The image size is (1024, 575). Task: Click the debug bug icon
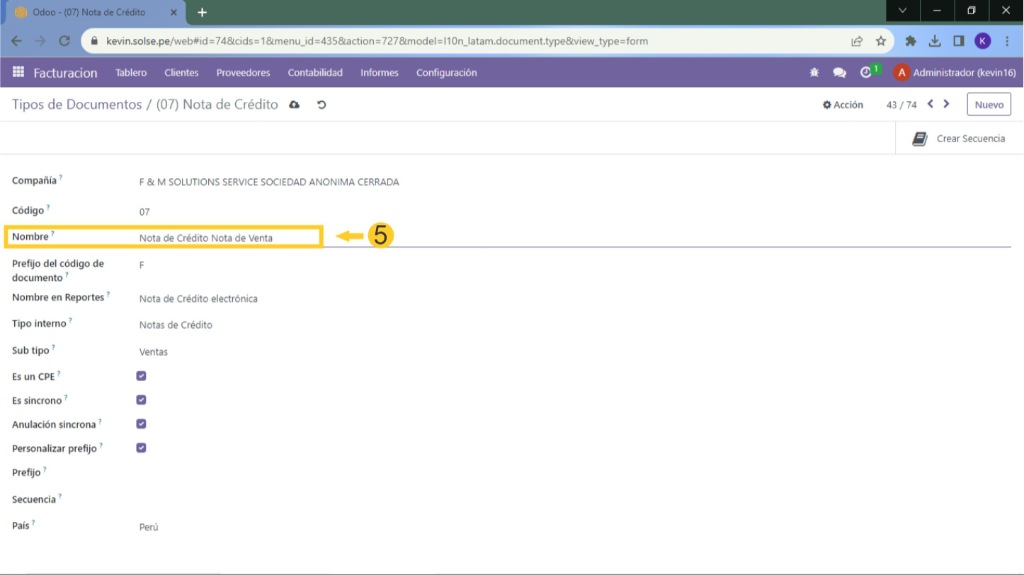pyautogui.click(x=814, y=73)
